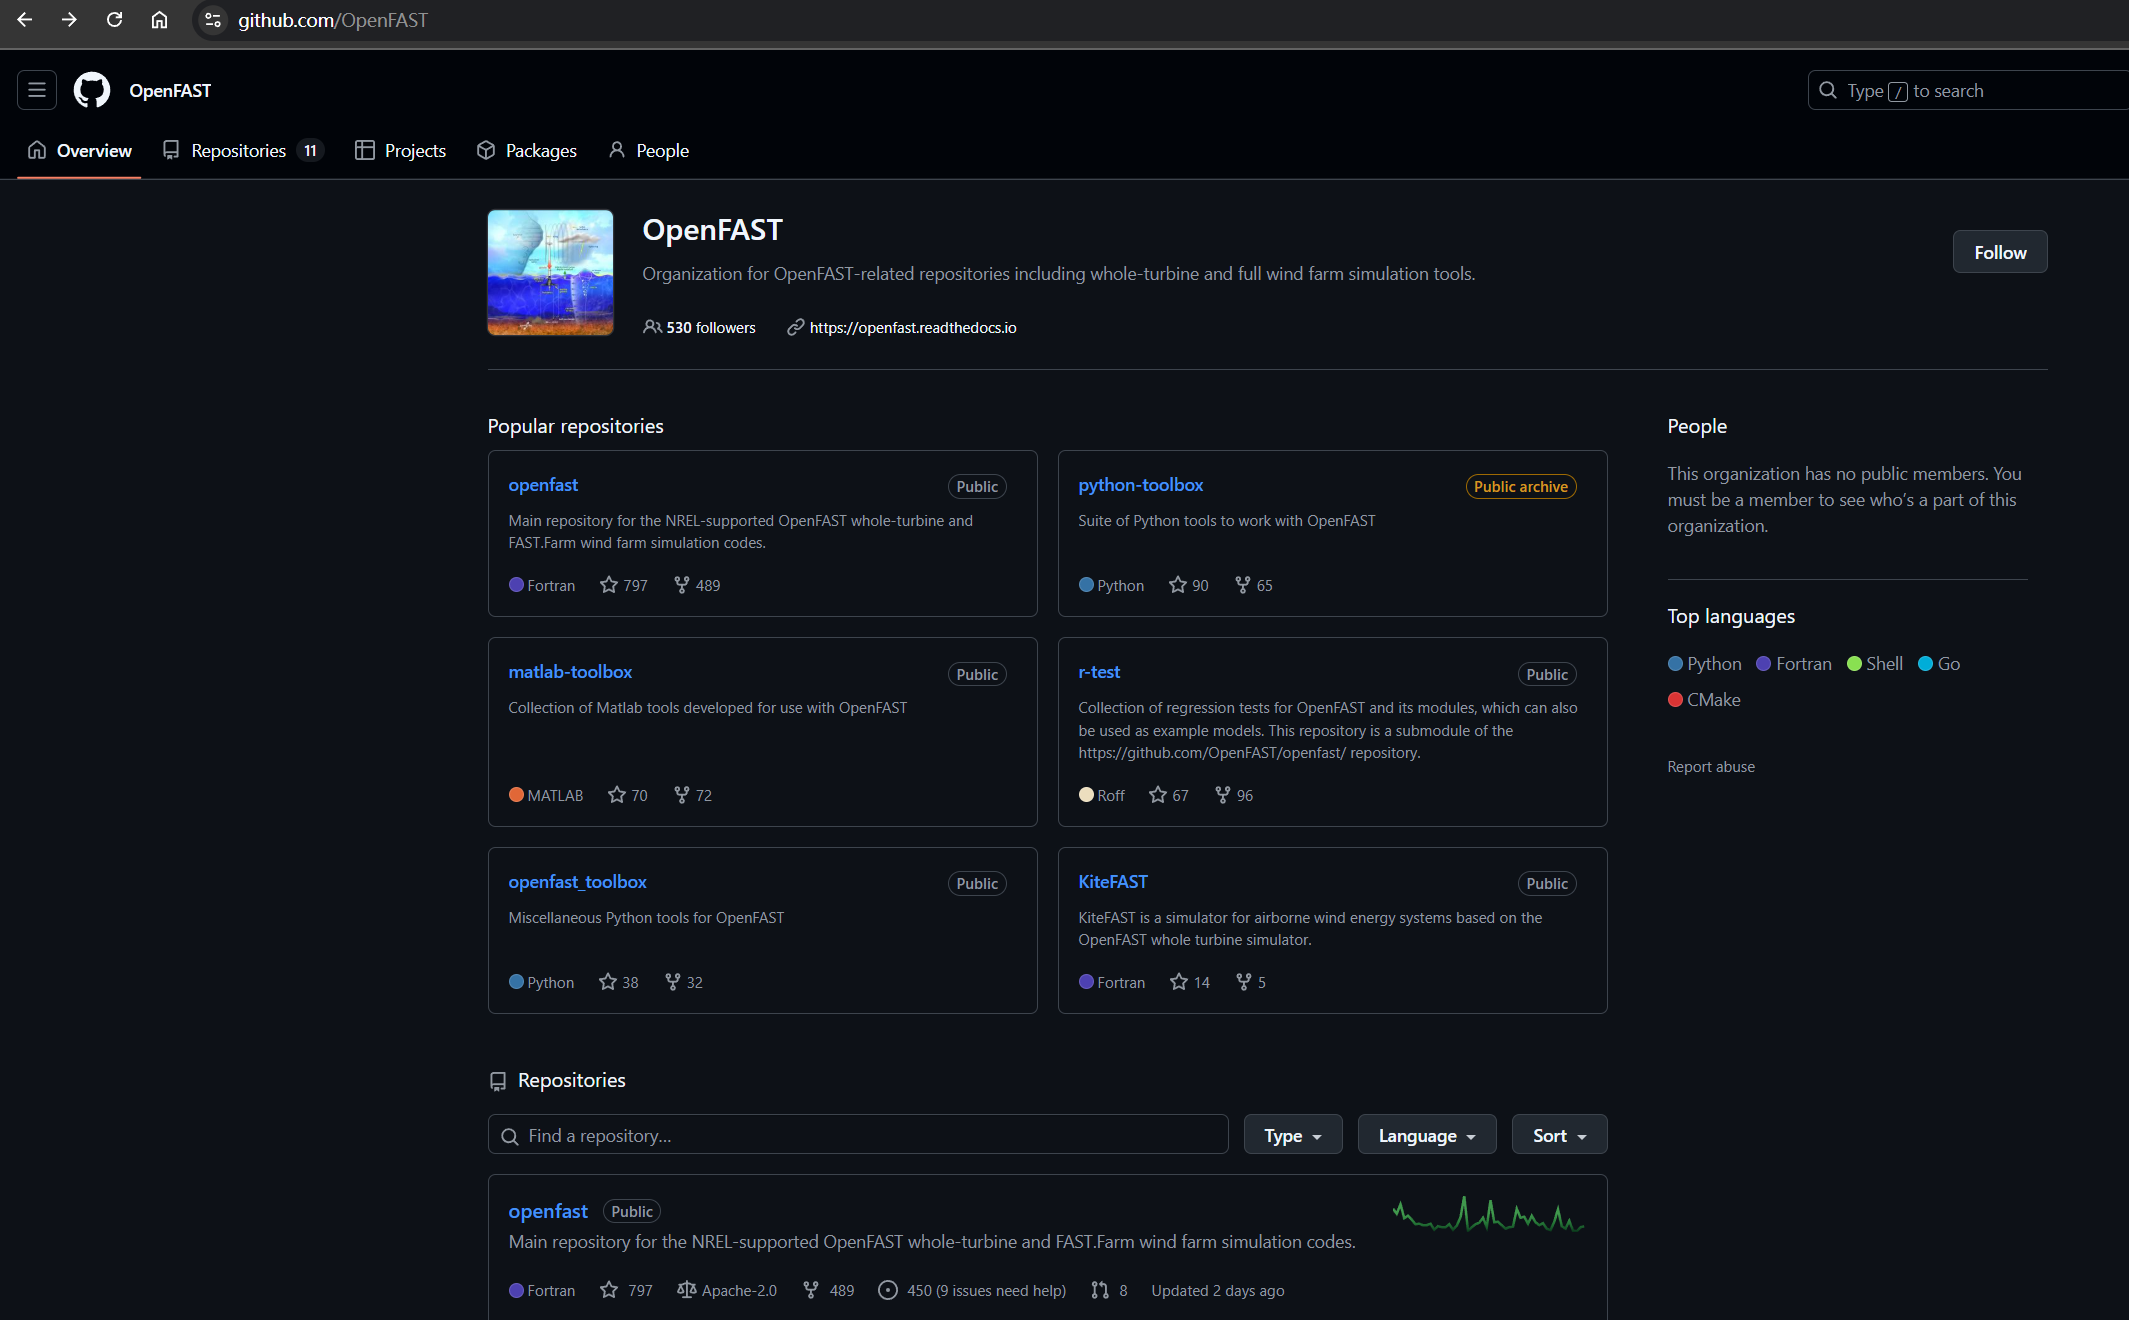Open the hamburger navigation menu
Viewport: 2129px width, 1320px height.
36,90
